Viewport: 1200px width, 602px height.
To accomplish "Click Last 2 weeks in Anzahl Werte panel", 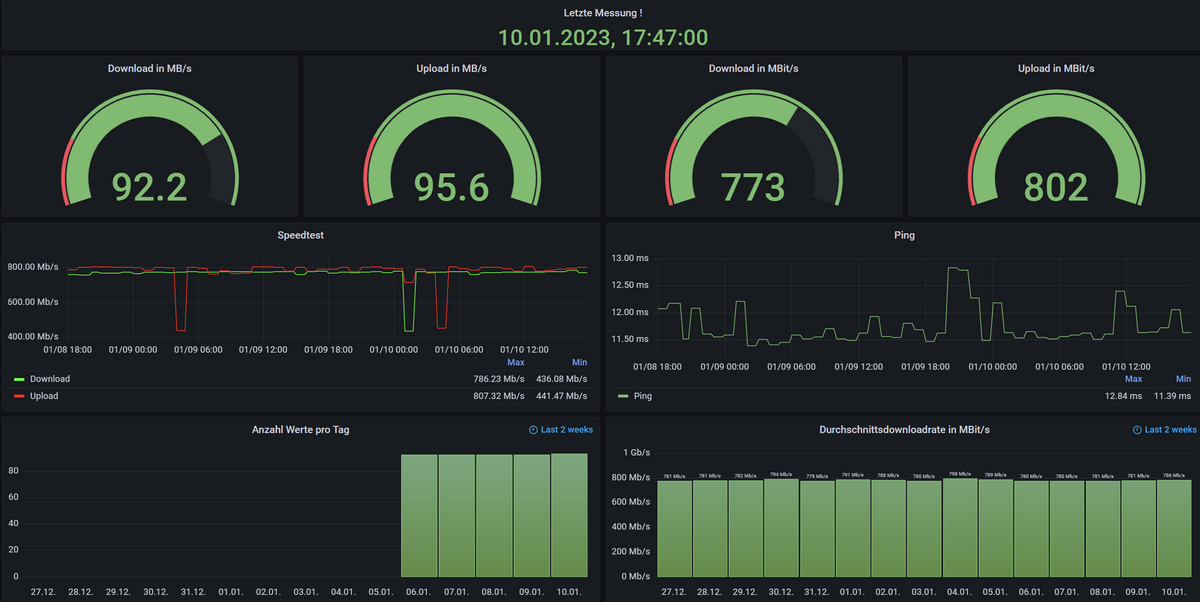I will tap(567, 430).
